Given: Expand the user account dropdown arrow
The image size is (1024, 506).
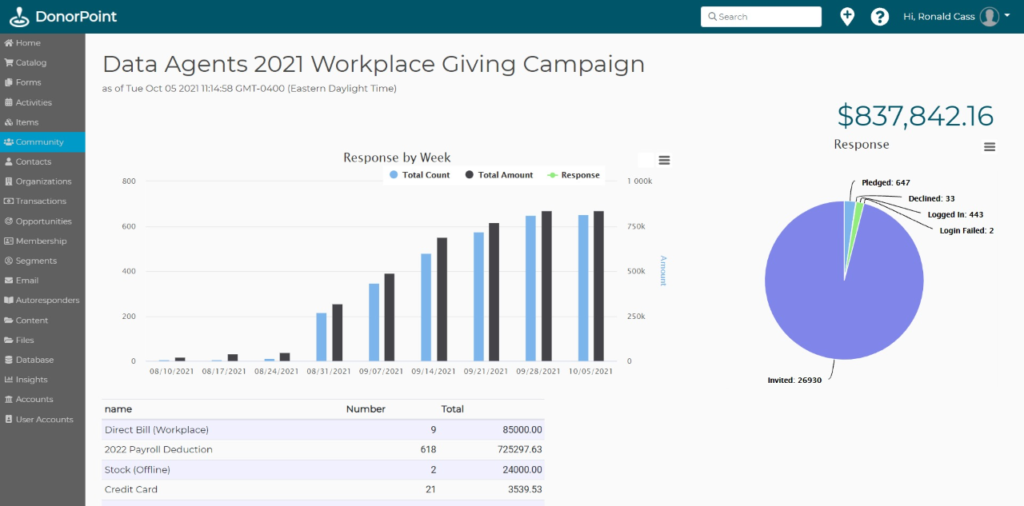Looking at the screenshot, I should [1006, 16].
